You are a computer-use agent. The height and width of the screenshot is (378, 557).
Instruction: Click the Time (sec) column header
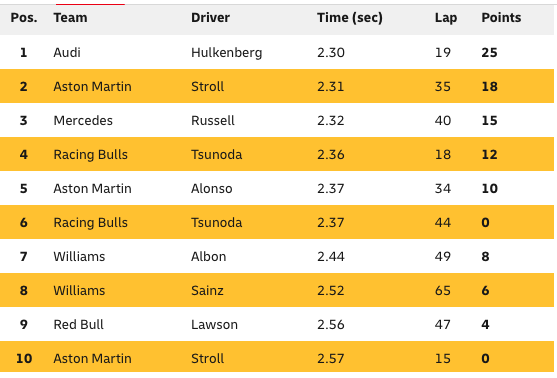point(350,18)
